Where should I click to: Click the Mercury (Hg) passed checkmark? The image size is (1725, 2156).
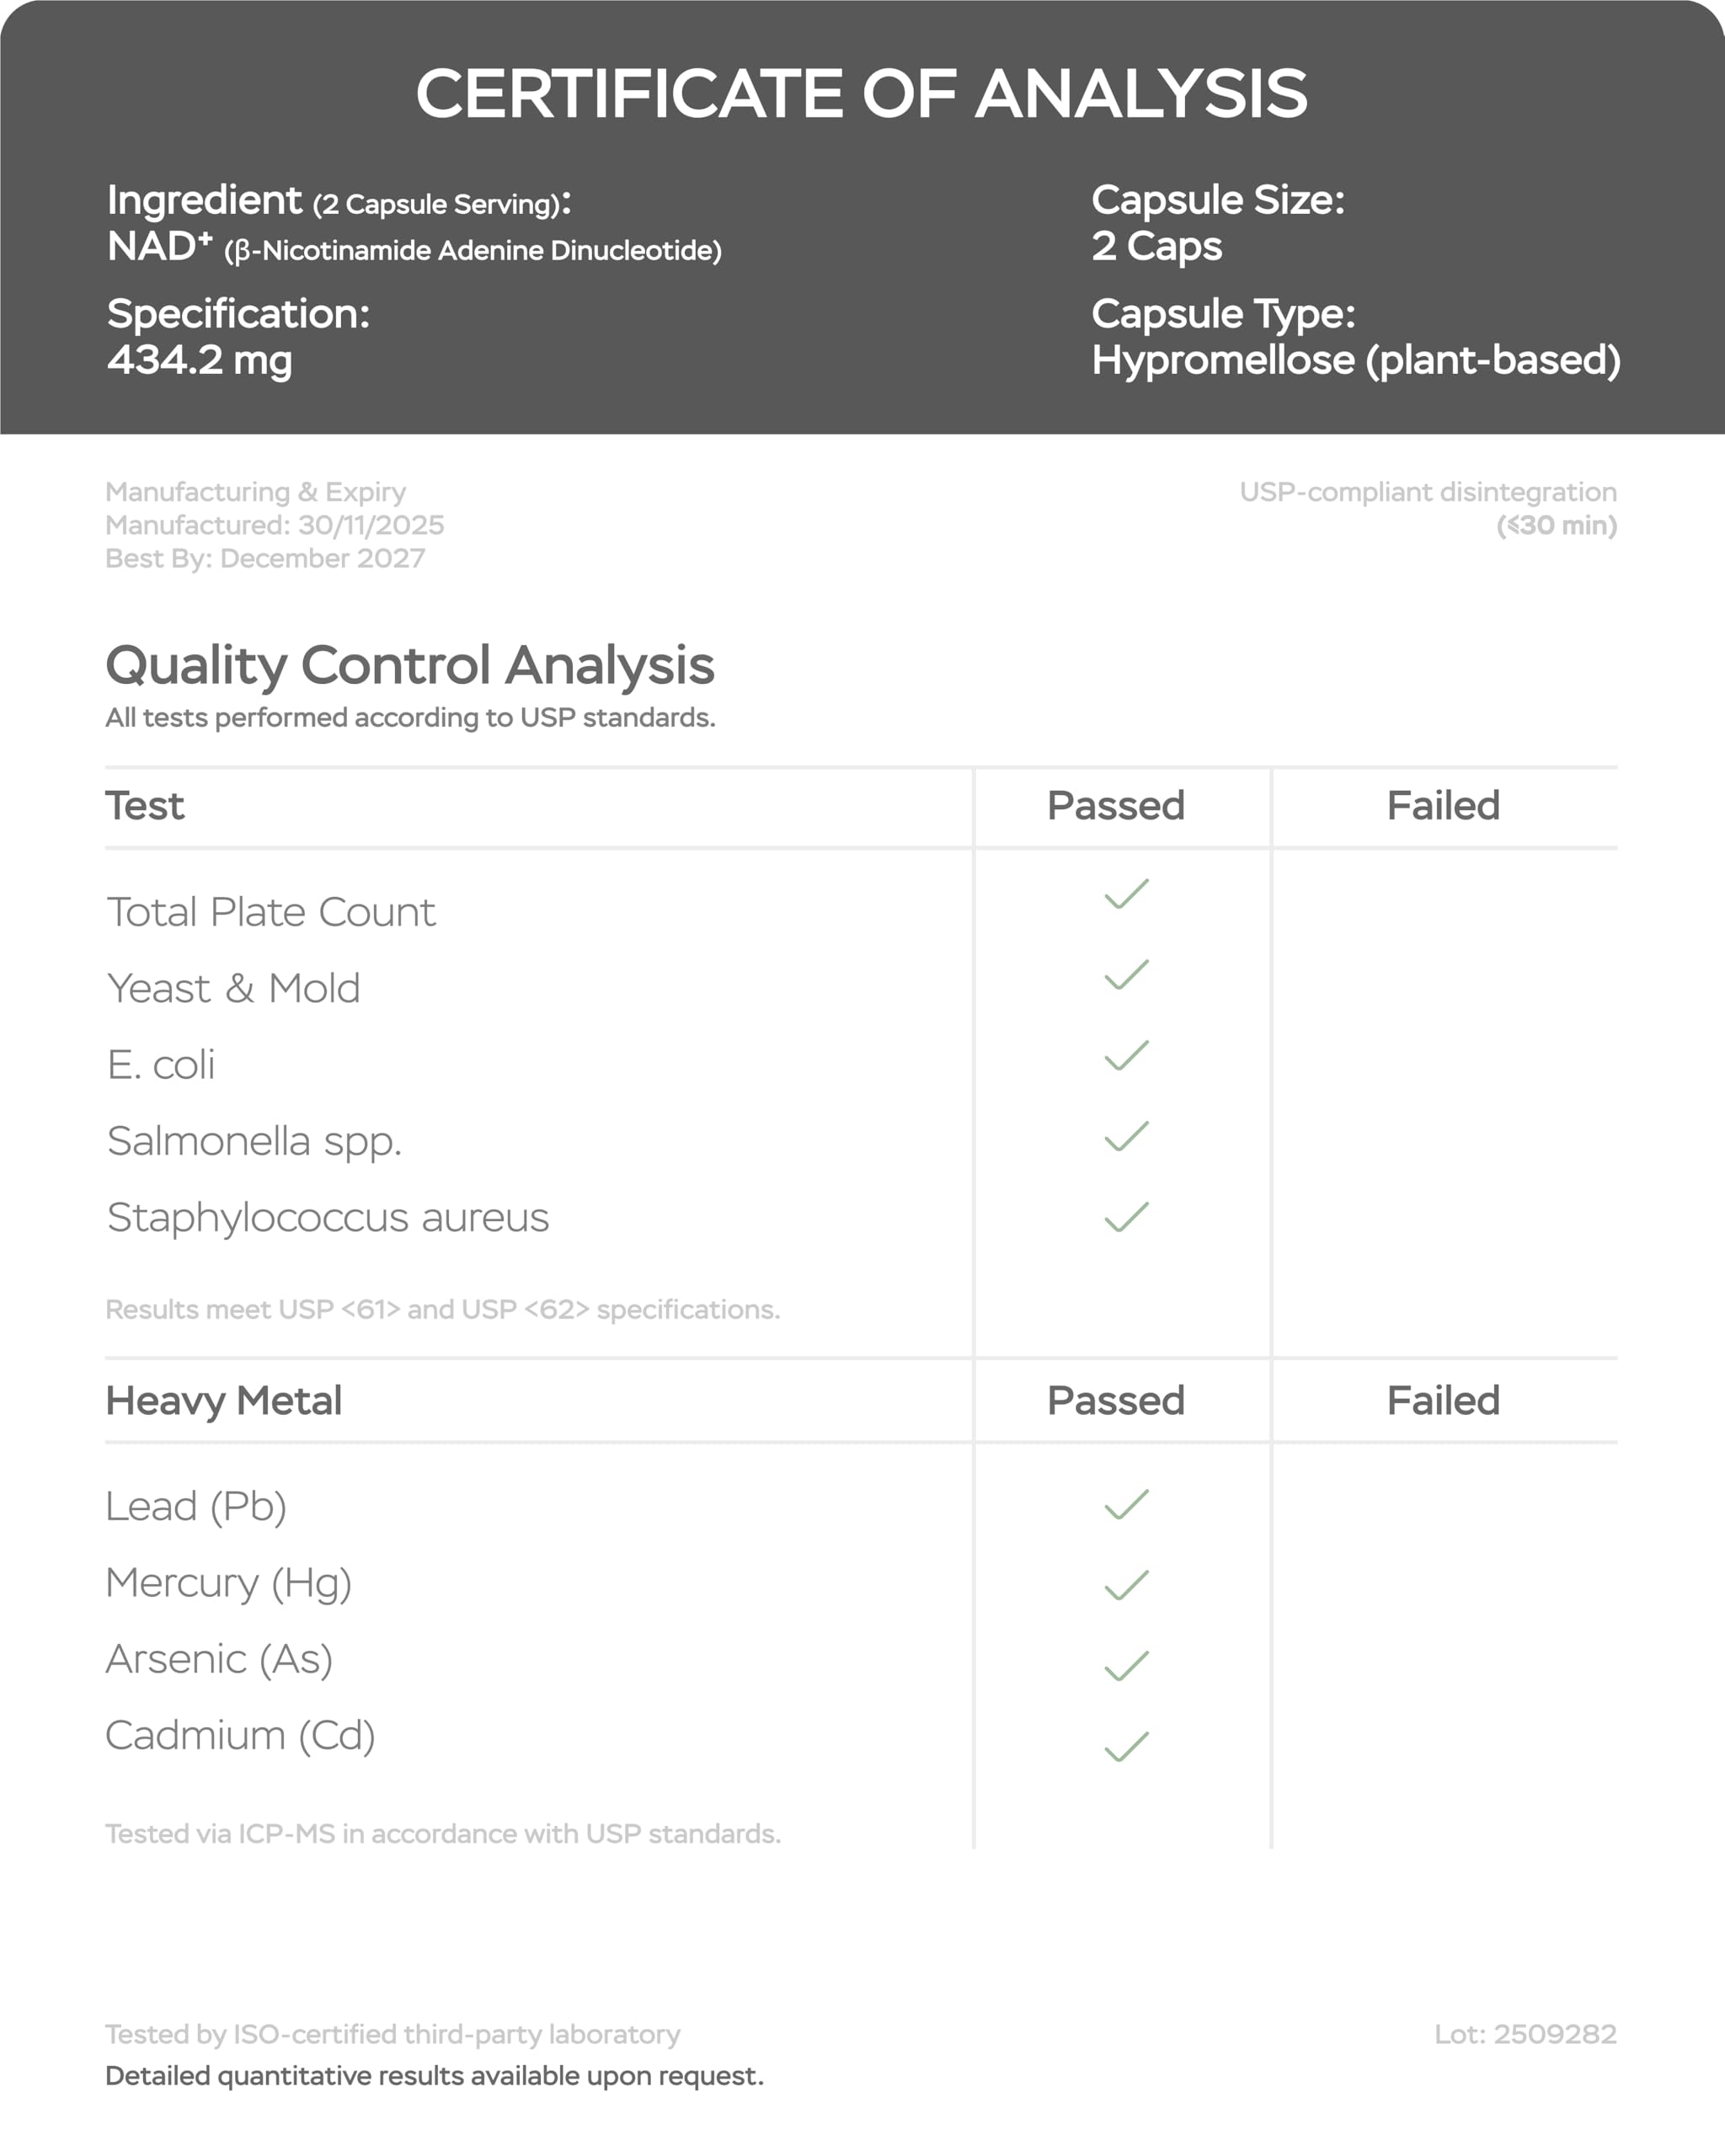[1126, 1586]
